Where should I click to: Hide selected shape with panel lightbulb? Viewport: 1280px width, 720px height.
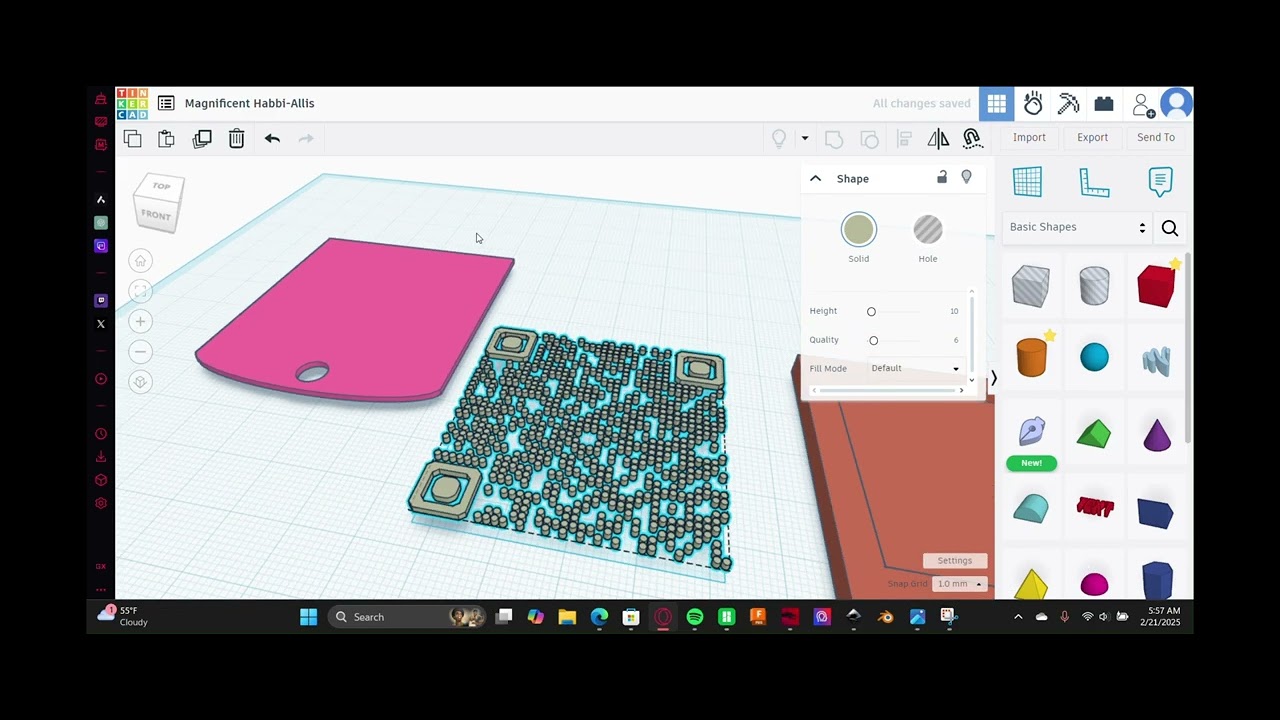tap(966, 177)
